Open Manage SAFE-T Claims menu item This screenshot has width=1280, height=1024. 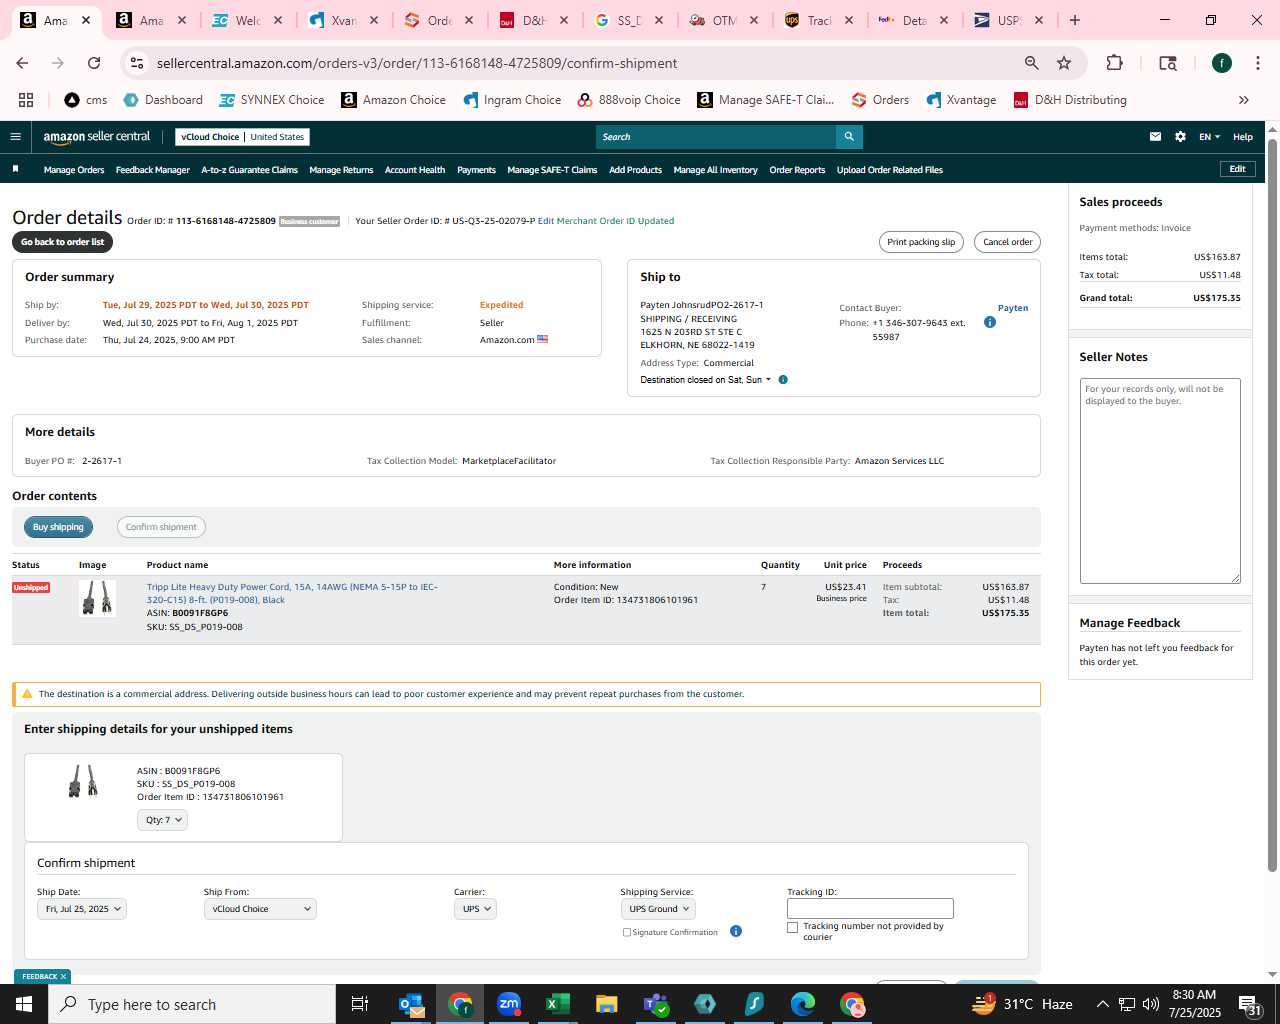[552, 170]
